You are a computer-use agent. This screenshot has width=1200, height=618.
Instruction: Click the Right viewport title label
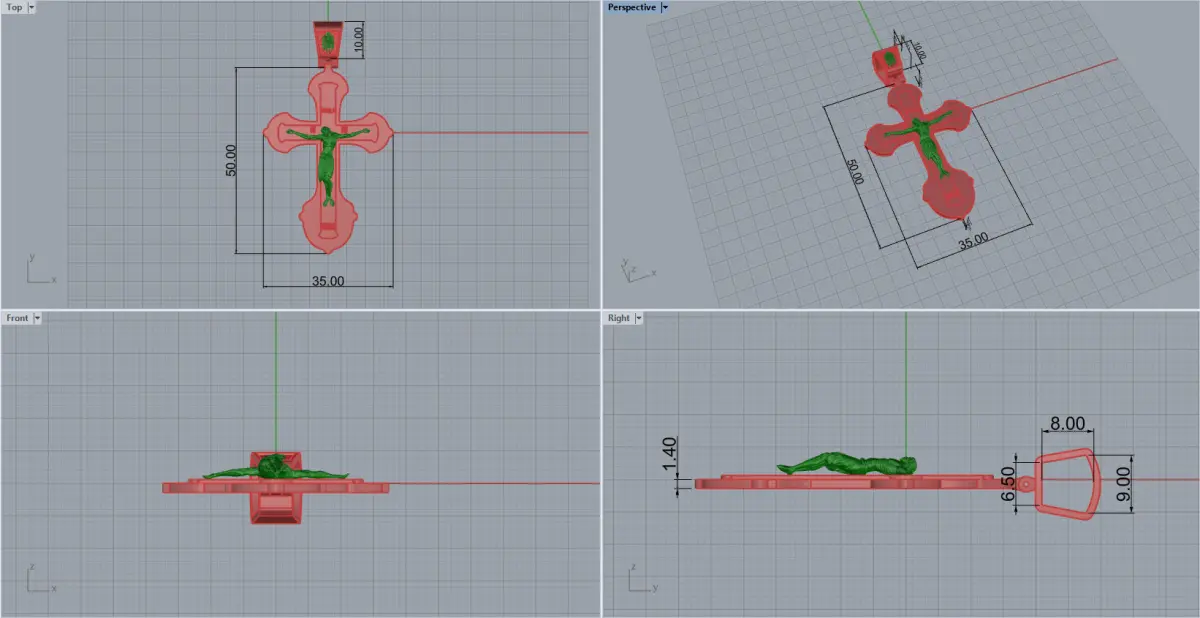[x=619, y=318]
